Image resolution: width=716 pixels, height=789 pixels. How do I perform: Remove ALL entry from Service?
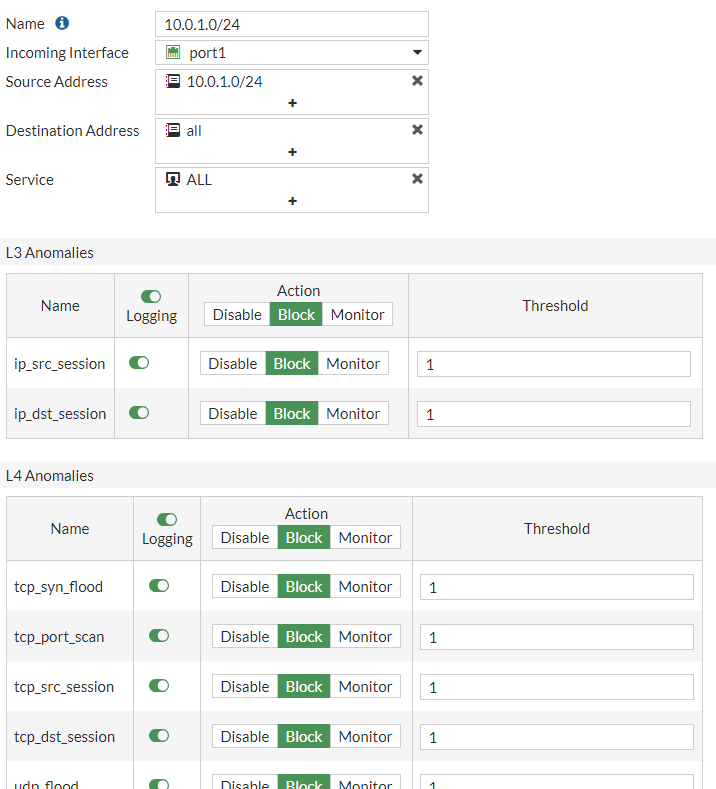417,179
